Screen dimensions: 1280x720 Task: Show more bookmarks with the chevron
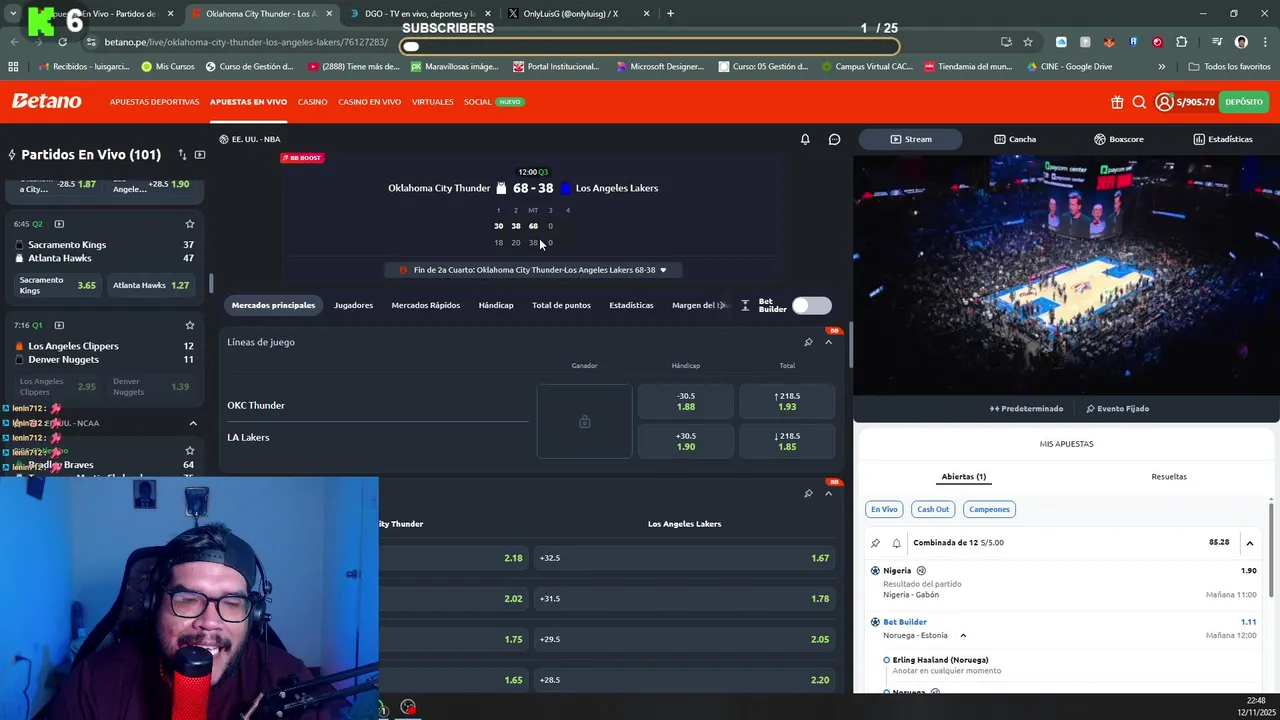coord(1161,67)
